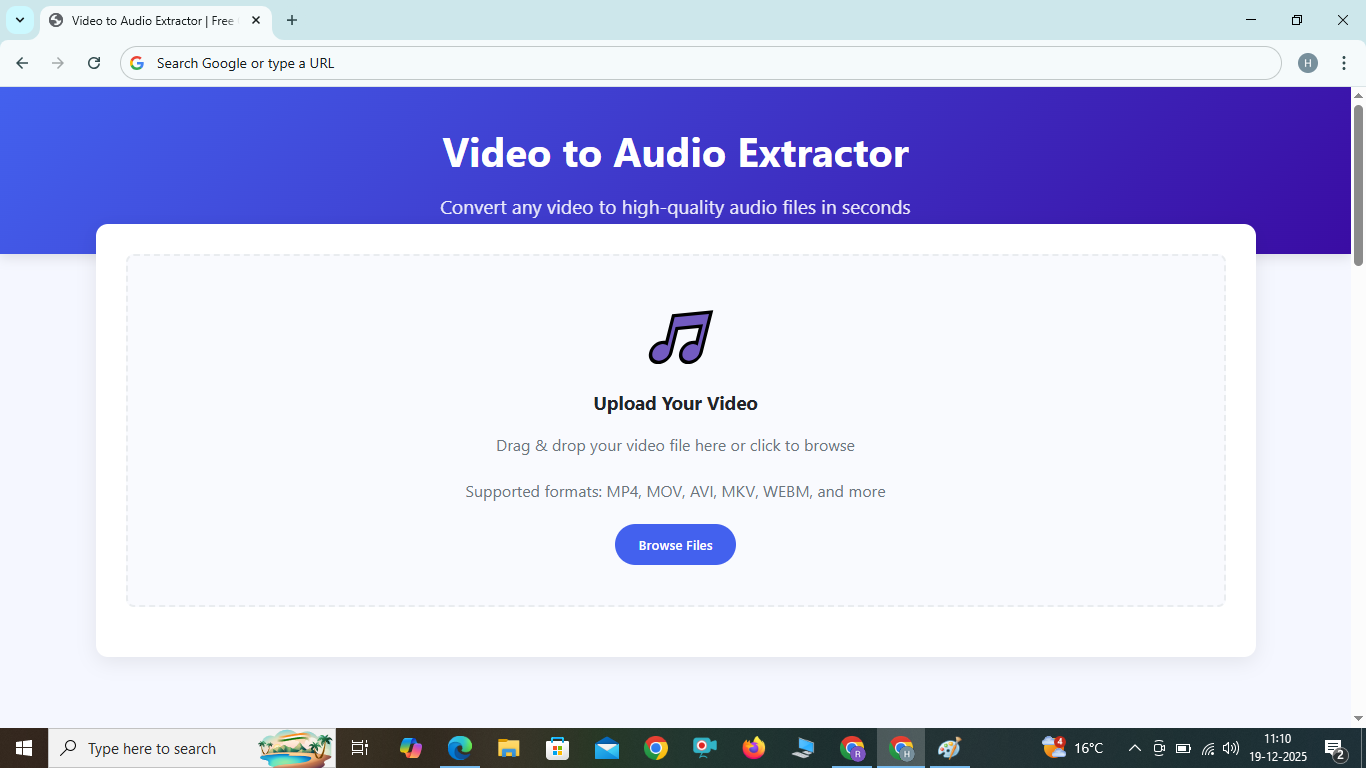Click the back navigation arrow
Viewport: 1366px width, 768px height.
(x=22, y=62)
